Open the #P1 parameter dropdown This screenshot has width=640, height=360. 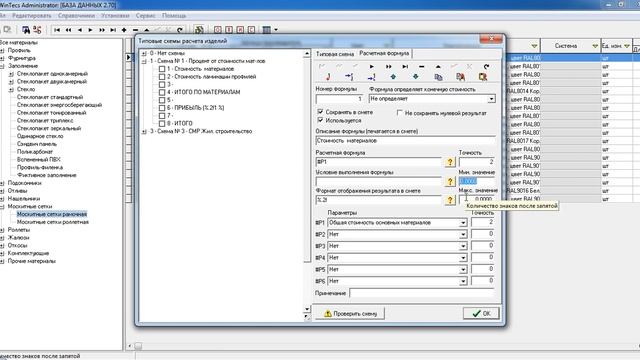(463, 223)
